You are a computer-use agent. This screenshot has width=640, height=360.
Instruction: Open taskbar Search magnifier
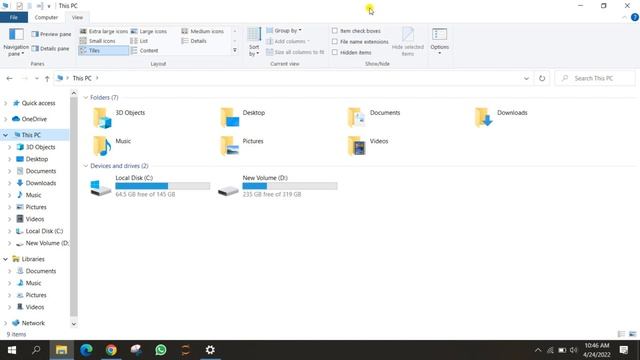(36, 350)
